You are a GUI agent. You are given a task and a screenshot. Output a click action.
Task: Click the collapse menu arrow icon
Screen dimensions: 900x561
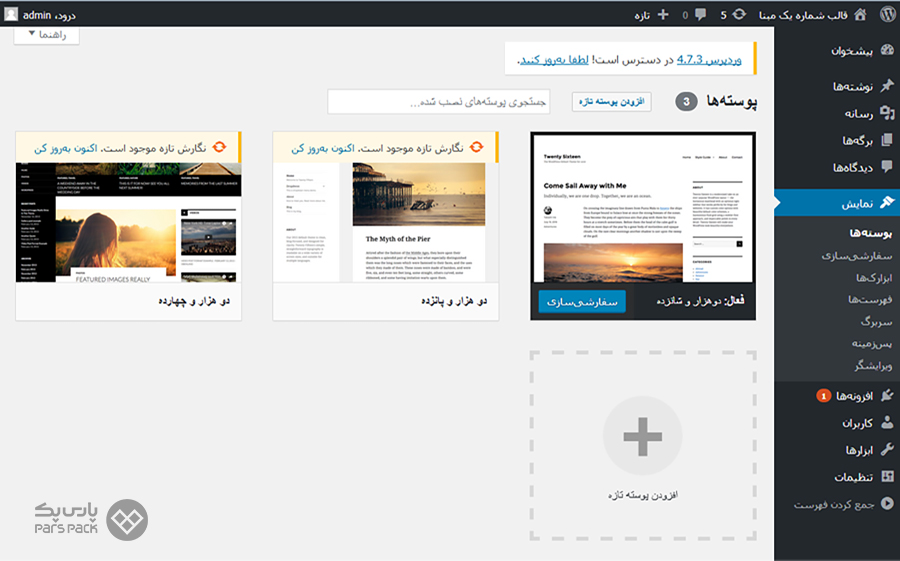887,504
